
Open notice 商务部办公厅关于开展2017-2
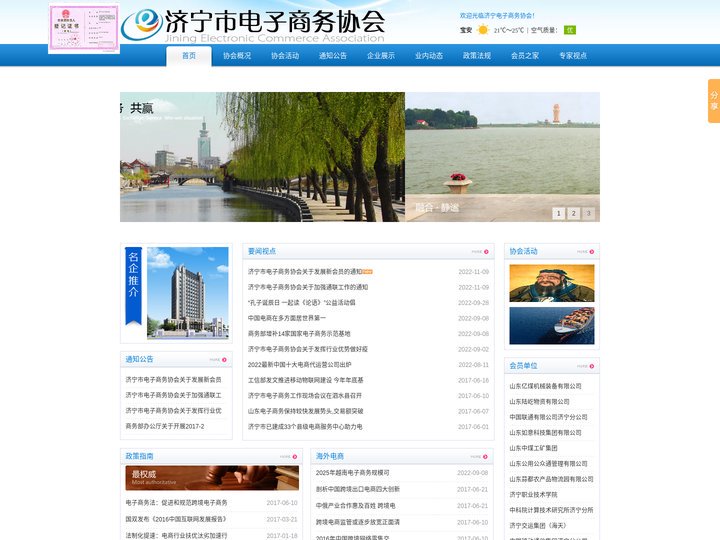[x=165, y=426]
